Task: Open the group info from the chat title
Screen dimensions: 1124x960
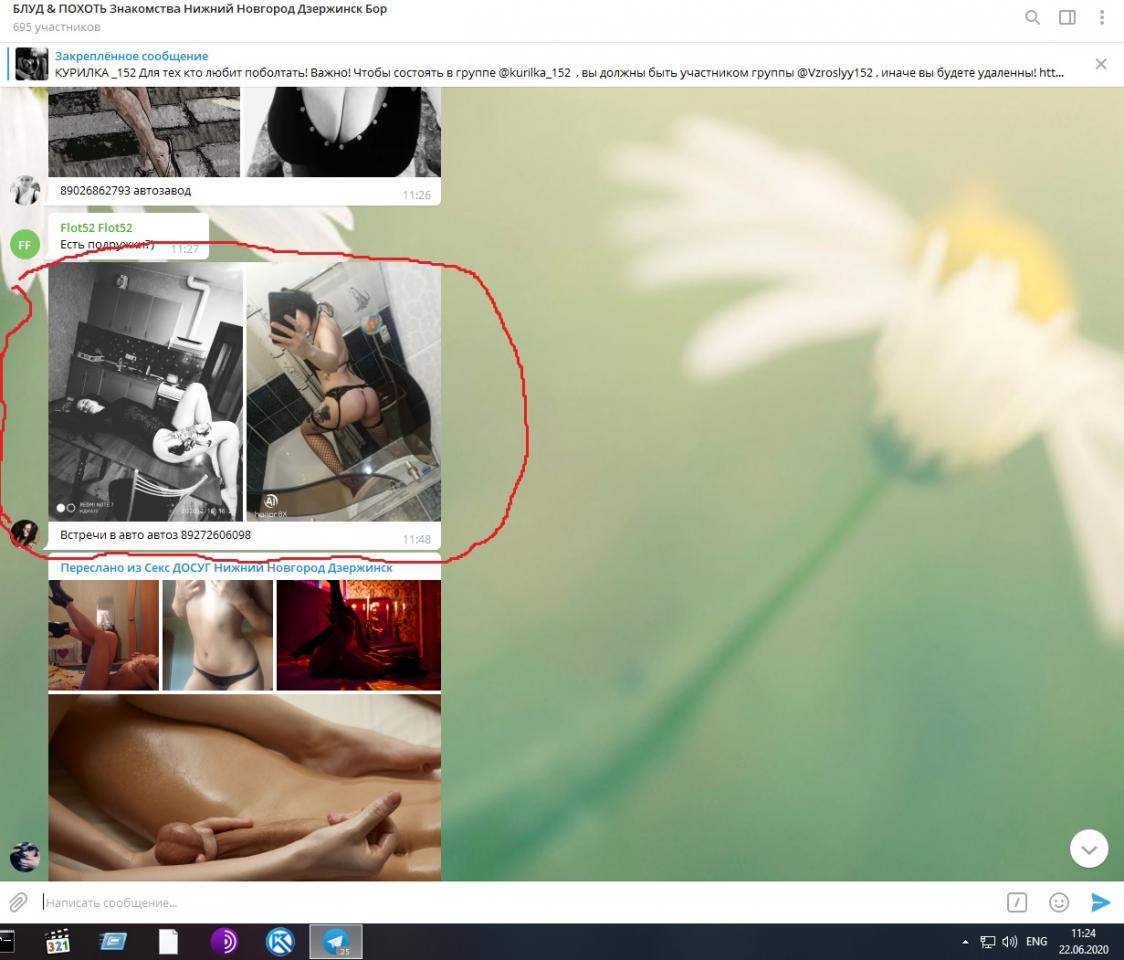Action: [x=200, y=9]
